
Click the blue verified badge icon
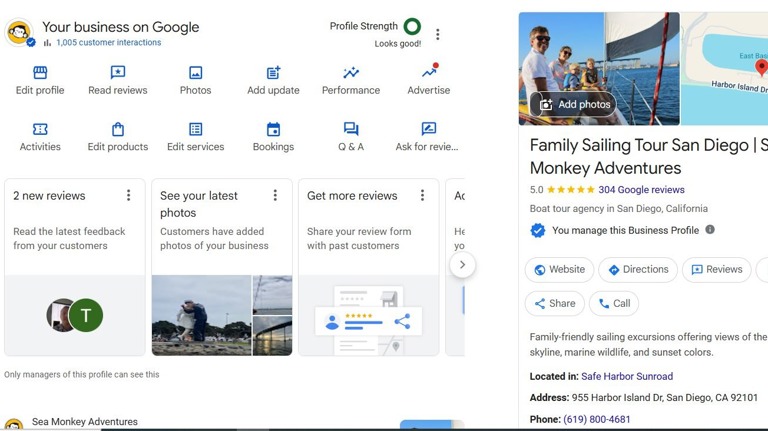(x=538, y=230)
